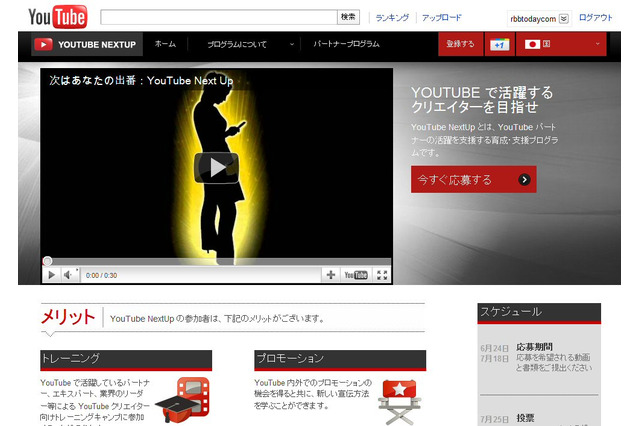Click the small play button in player controls
640x426 pixels.
(51, 275)
